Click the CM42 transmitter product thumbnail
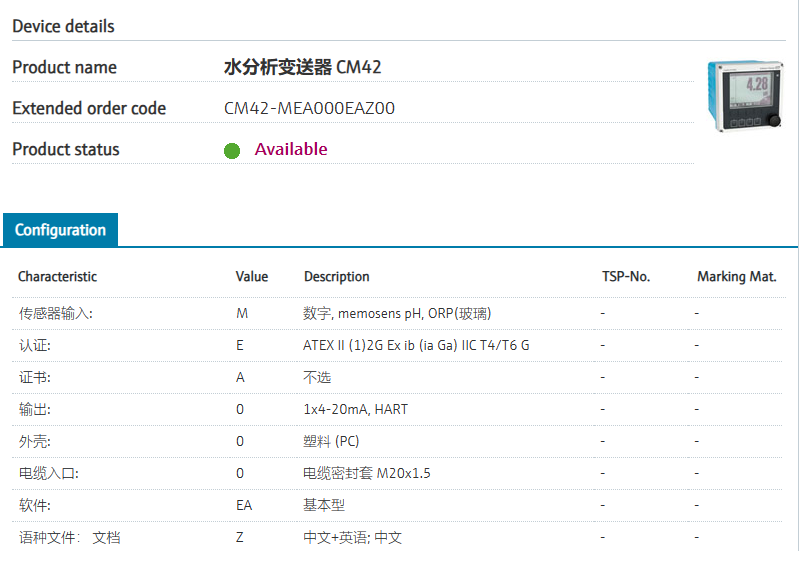This screenshot has width=801, height=562. point(746,96)
